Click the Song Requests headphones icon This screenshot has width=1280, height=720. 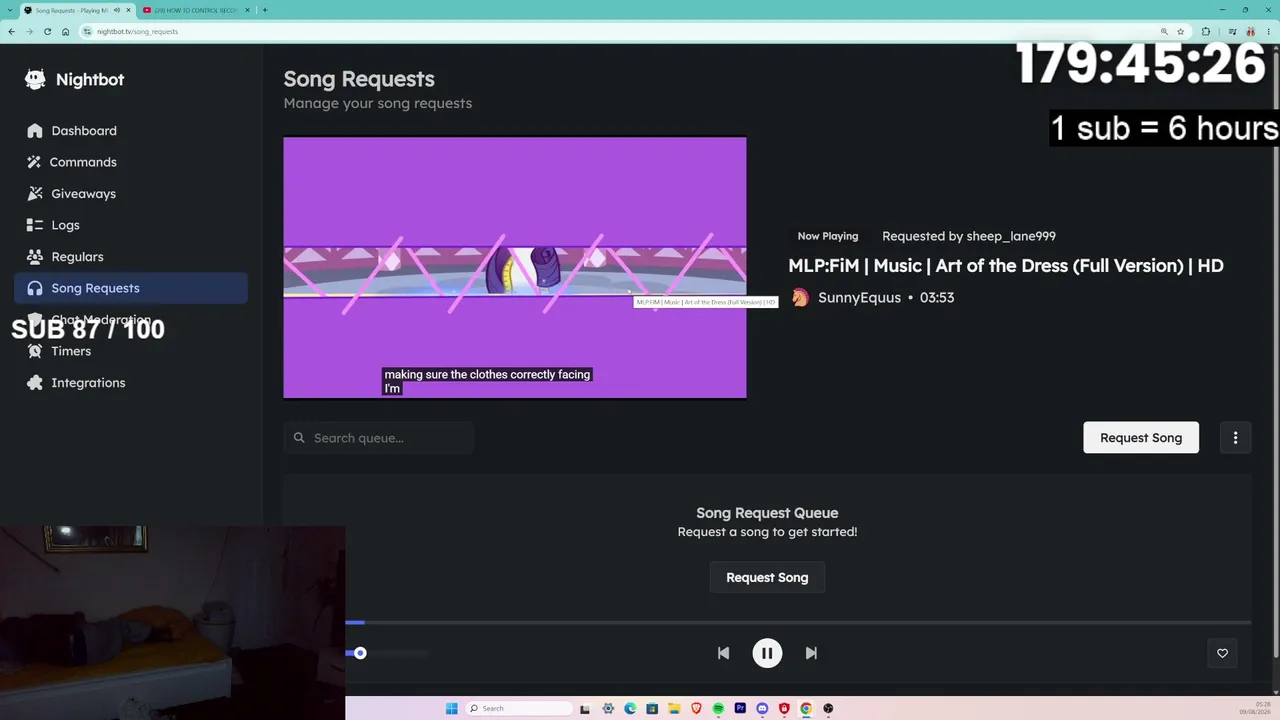pyautogui.click(x=35, y=288)
